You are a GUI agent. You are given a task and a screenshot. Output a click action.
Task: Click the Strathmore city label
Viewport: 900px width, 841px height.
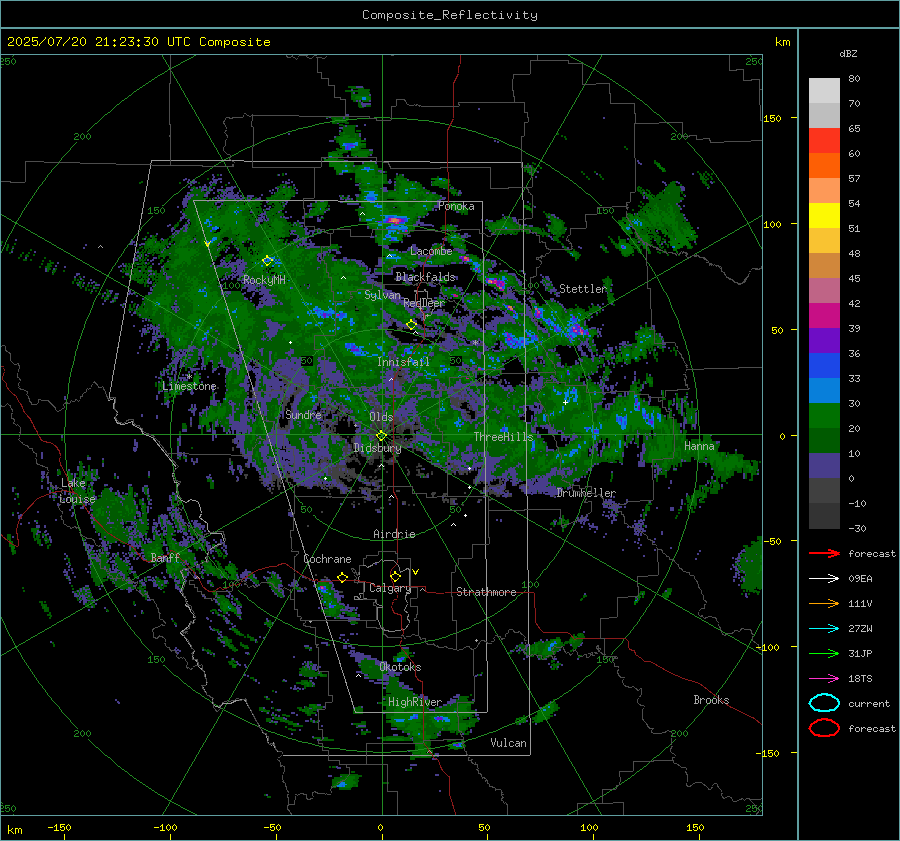coord(486,592)
